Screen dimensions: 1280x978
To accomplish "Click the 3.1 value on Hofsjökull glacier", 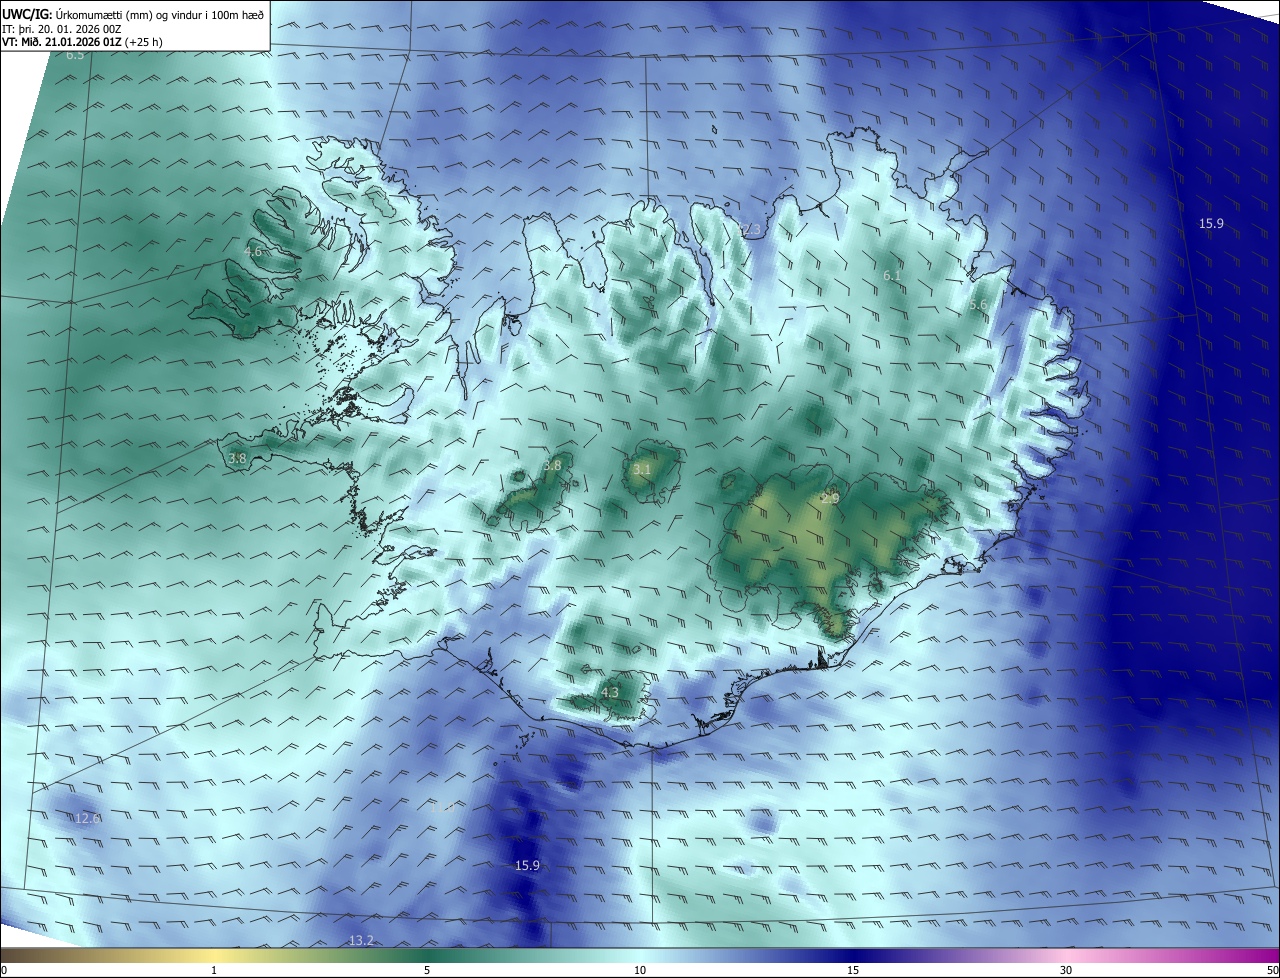I will [x=642, y=469].
